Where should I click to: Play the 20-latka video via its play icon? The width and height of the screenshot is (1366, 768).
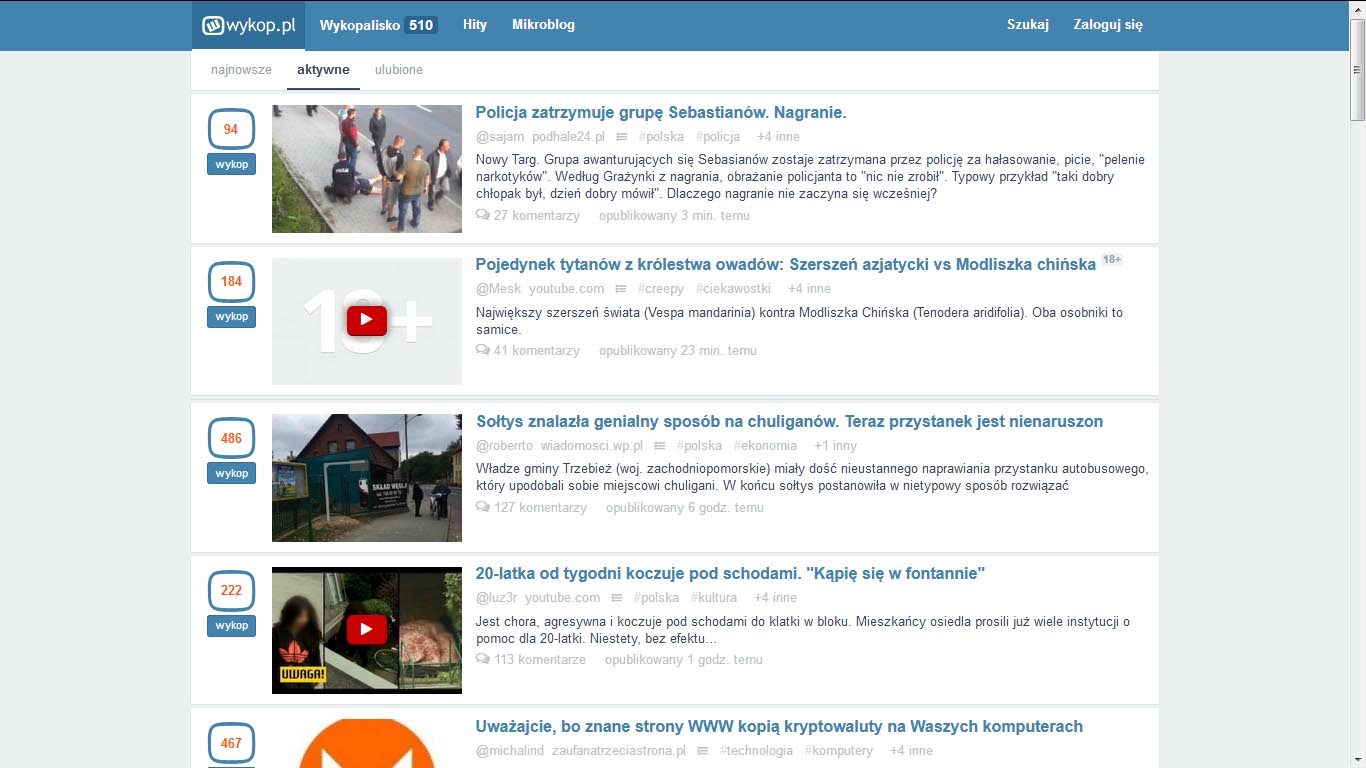pos(366,629)
